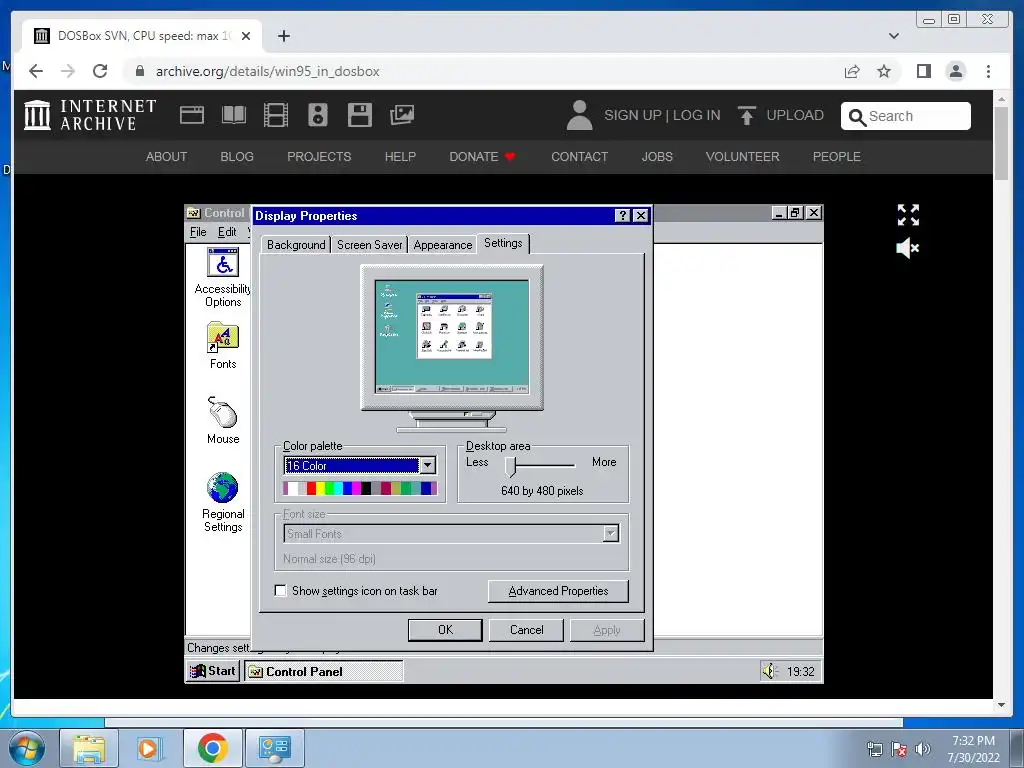This screenshot has width=1024, height=768.
Task: Open the File menu in Control Panel
Action: pyautogui.click(x=198, y=232)
